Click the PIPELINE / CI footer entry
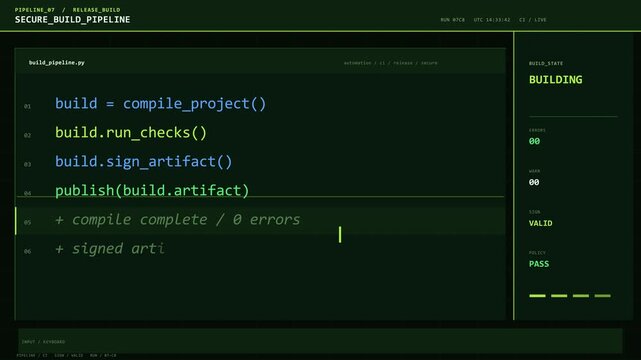641x360 pixels. [32, 356]
